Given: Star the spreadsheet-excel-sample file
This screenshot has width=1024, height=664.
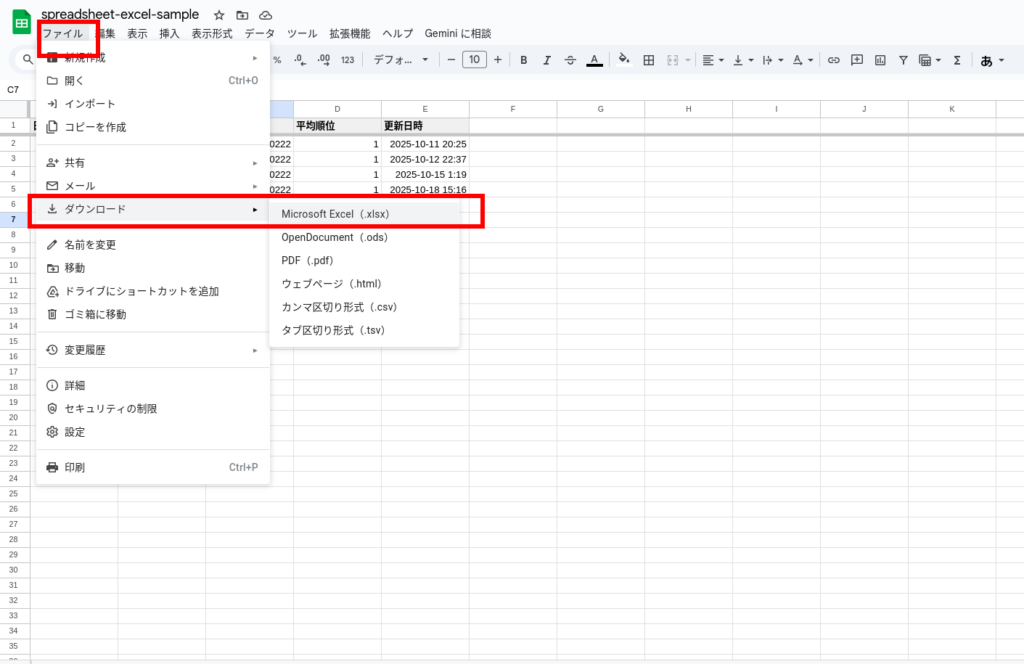Looking at the screenshot, I should tap(218, 14).
